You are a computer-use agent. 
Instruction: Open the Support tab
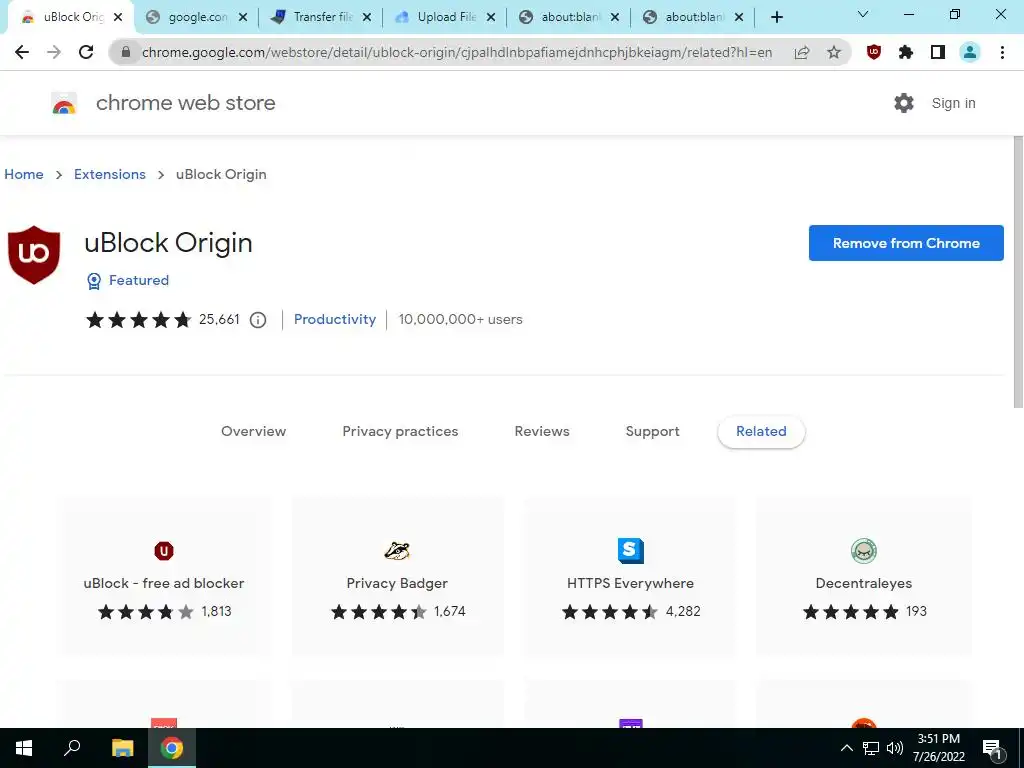pos(652,431)
